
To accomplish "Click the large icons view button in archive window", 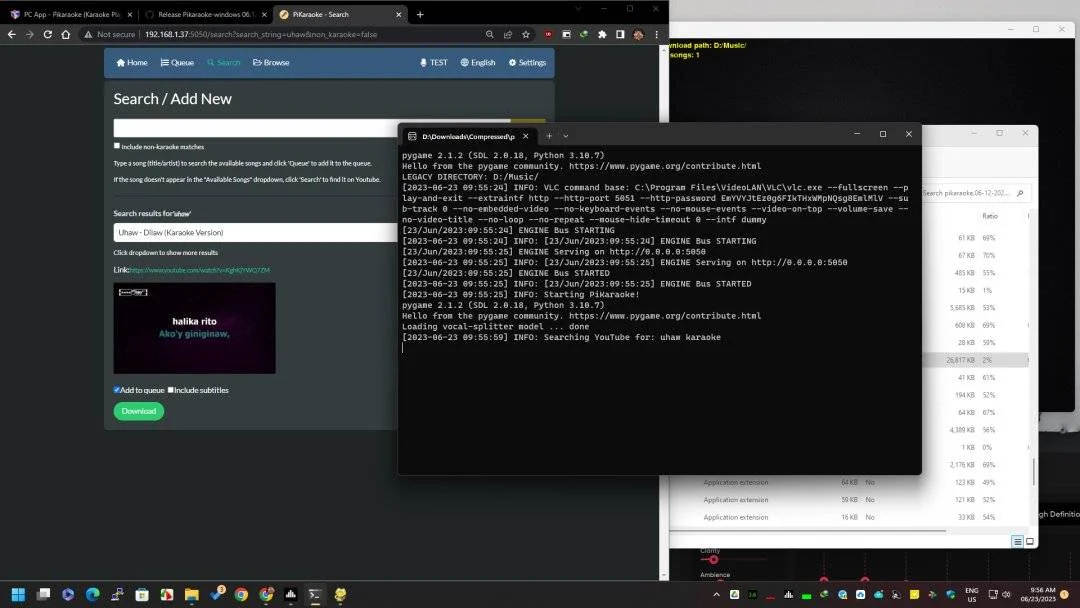I will point(1030,542).
